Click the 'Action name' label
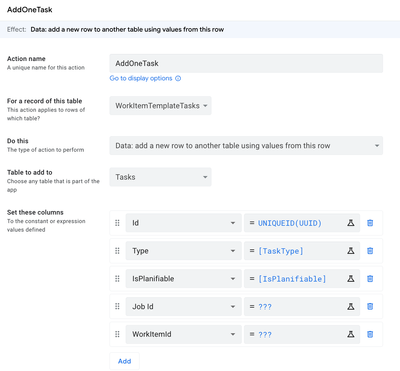400x371 pixels. [26, 59]
